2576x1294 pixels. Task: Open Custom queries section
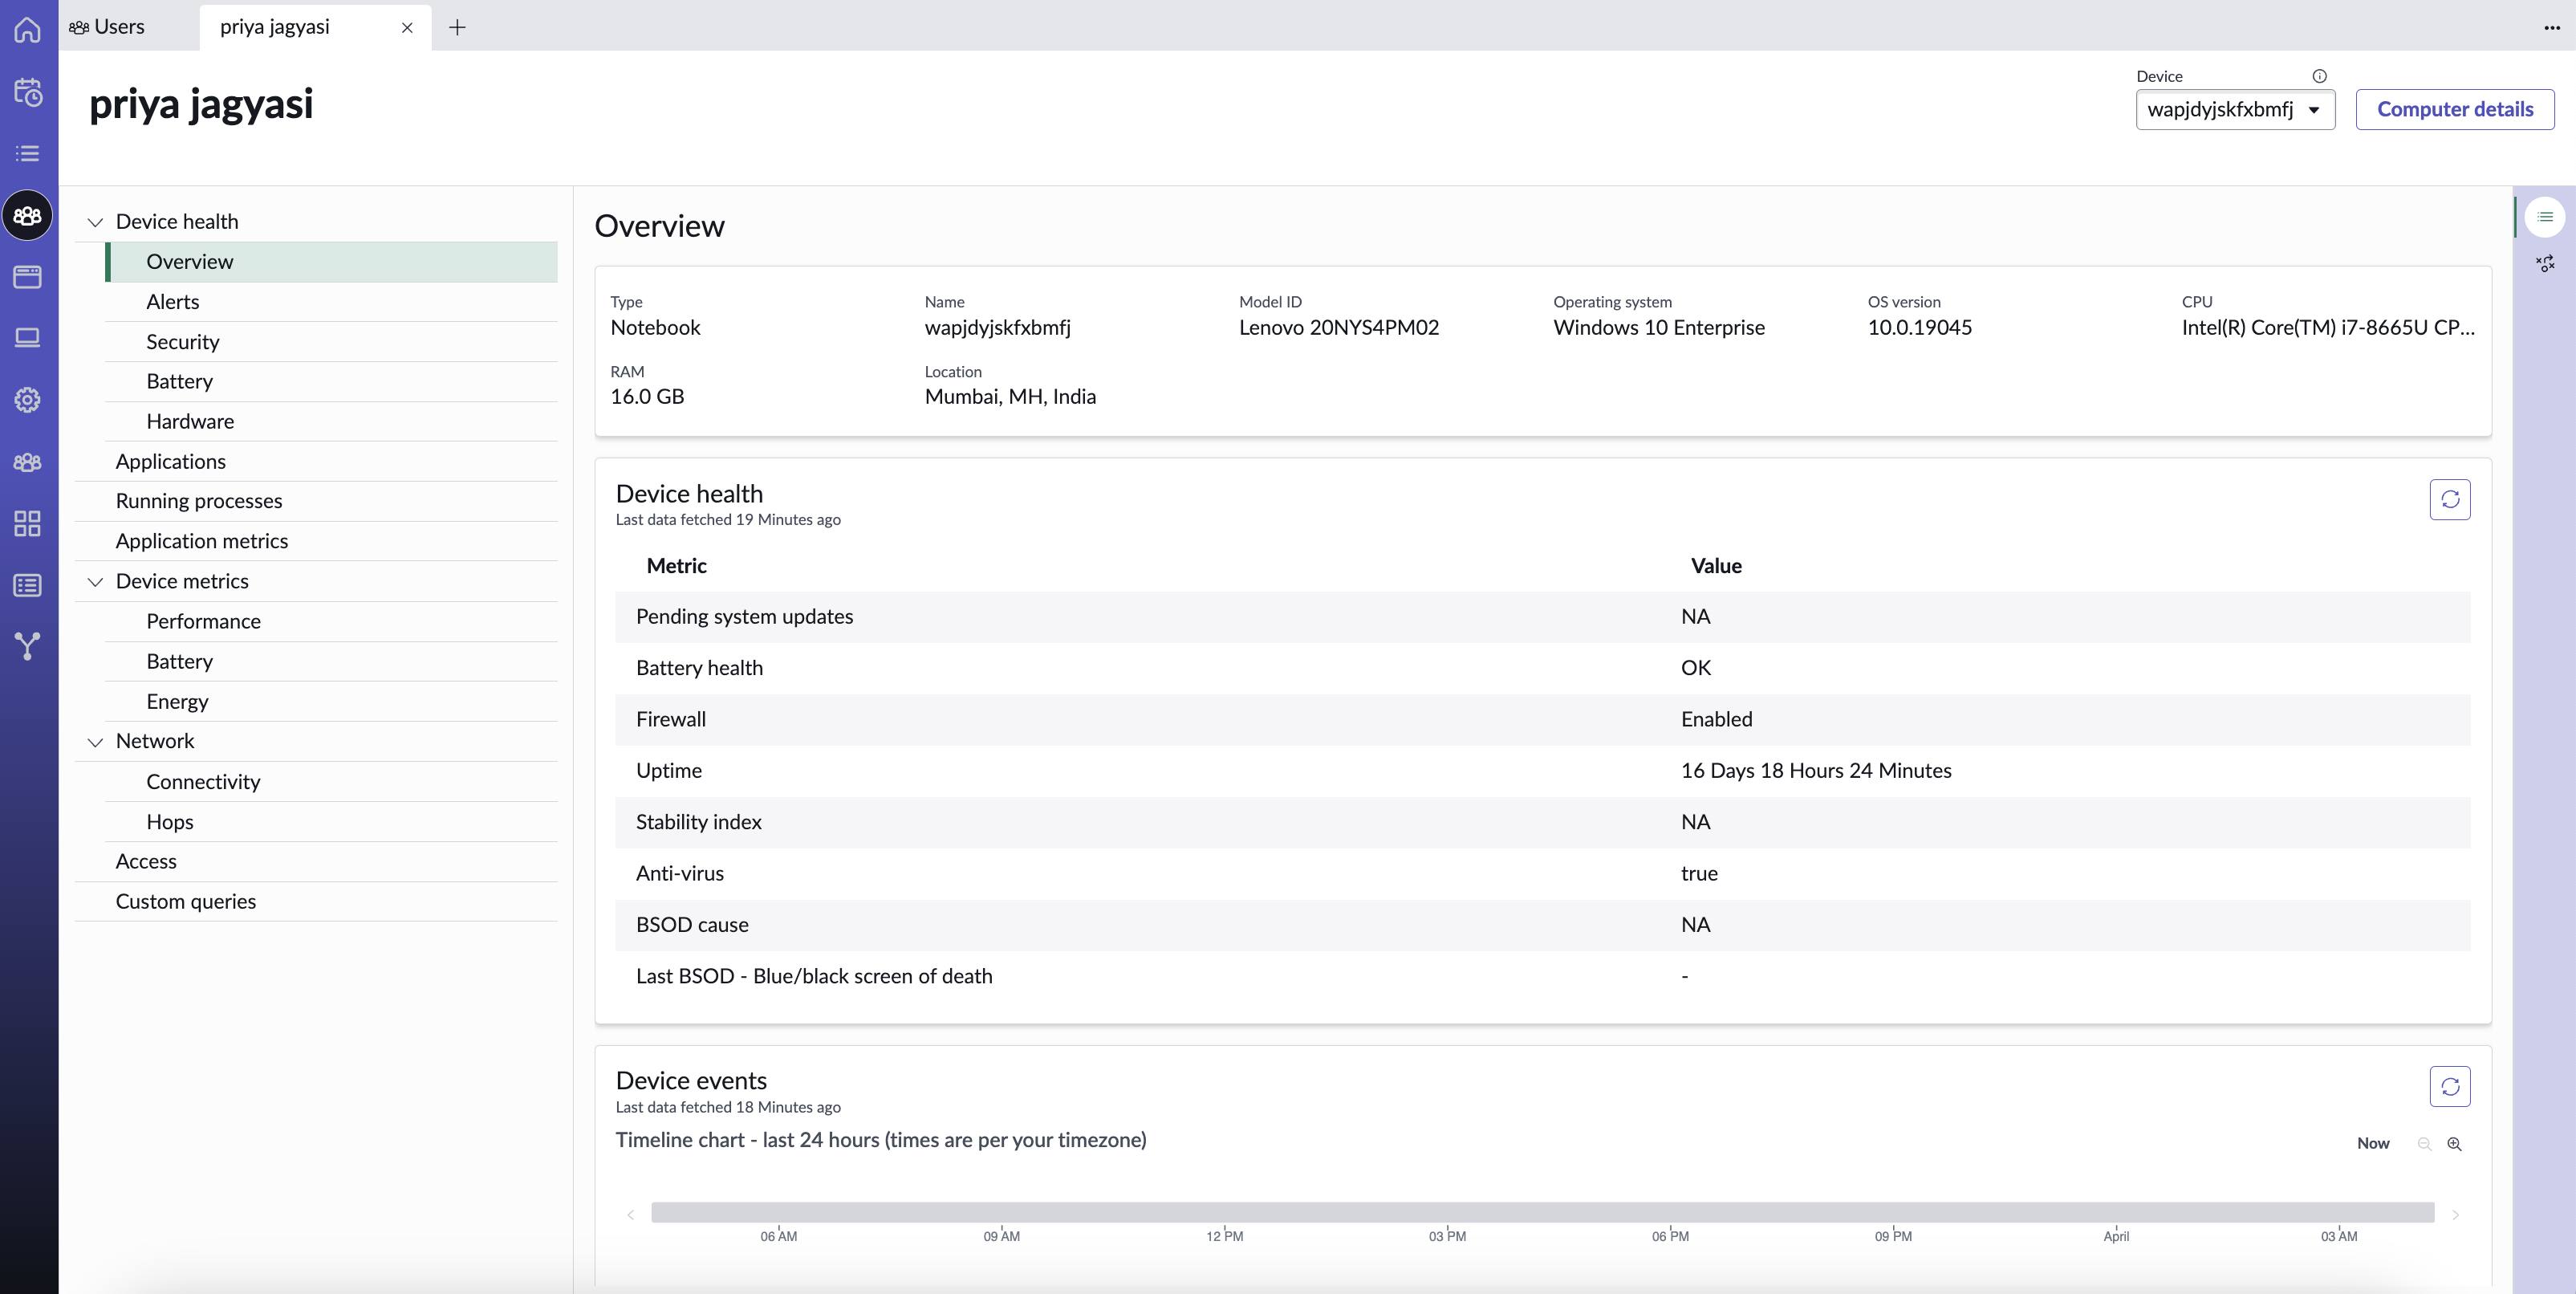(x=316, y=902)
